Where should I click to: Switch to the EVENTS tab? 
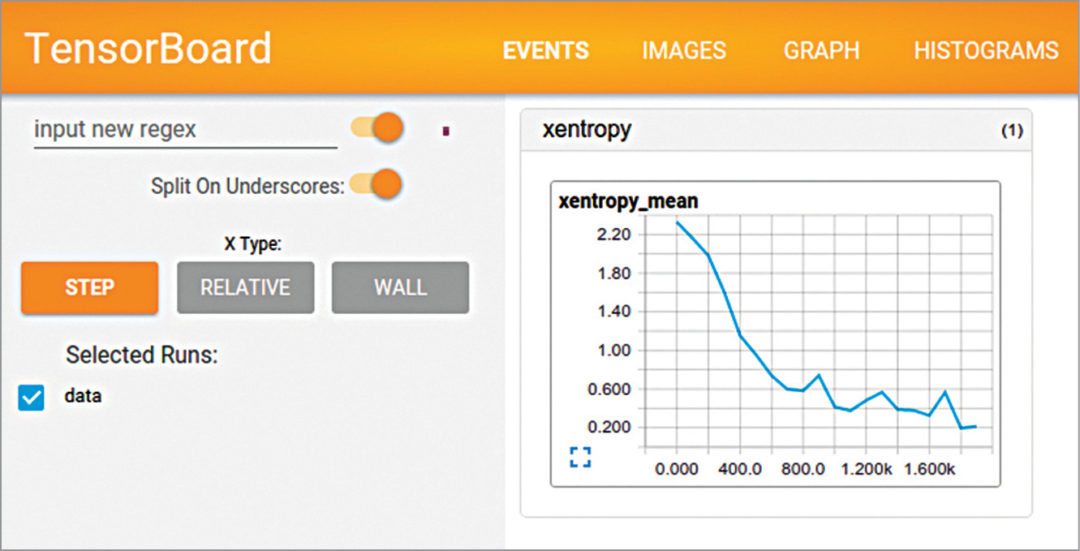click(545, 51)
